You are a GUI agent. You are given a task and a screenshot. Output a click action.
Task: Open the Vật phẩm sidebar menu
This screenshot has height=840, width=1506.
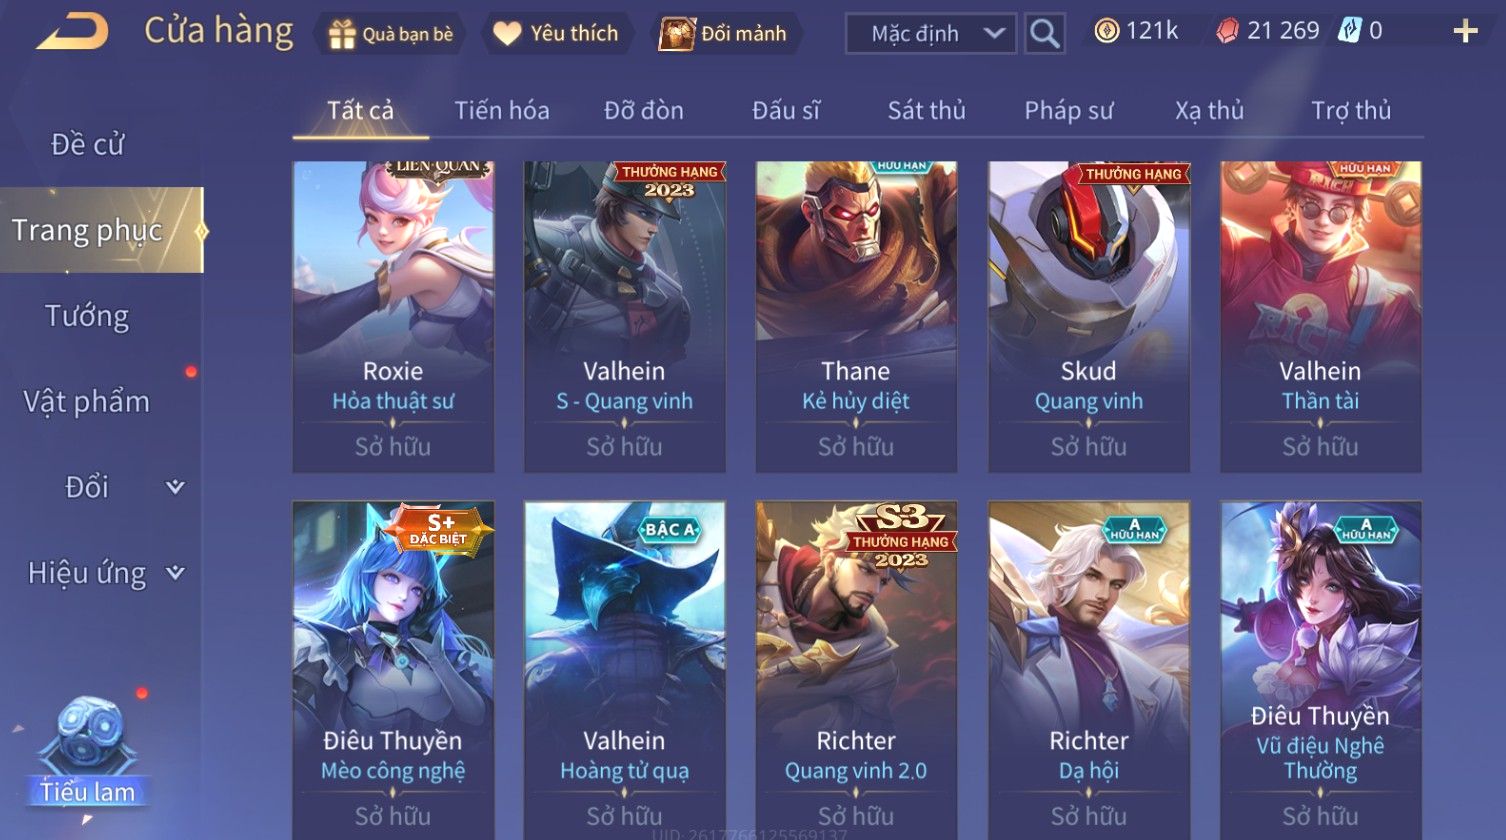[87, 402]
